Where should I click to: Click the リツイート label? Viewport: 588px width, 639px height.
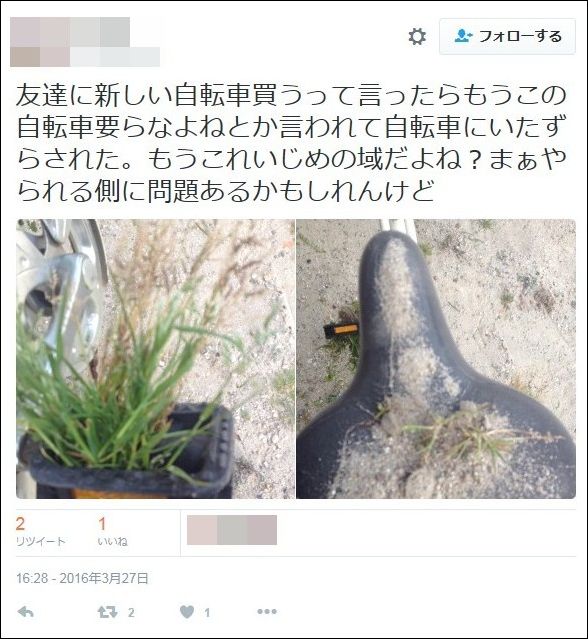[x=40, y=542]
